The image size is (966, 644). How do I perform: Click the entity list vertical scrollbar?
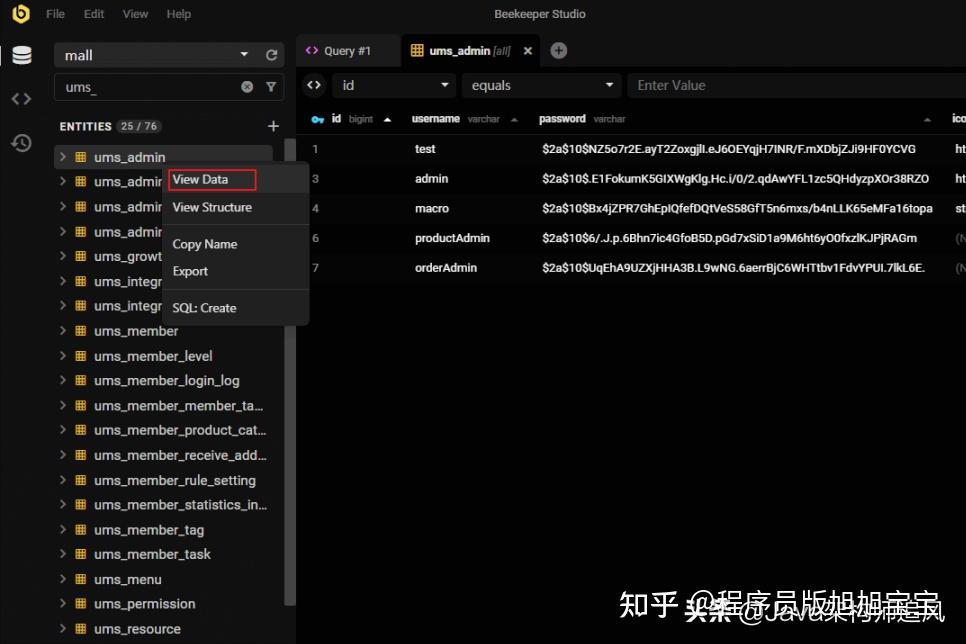[x=290, y=372]
